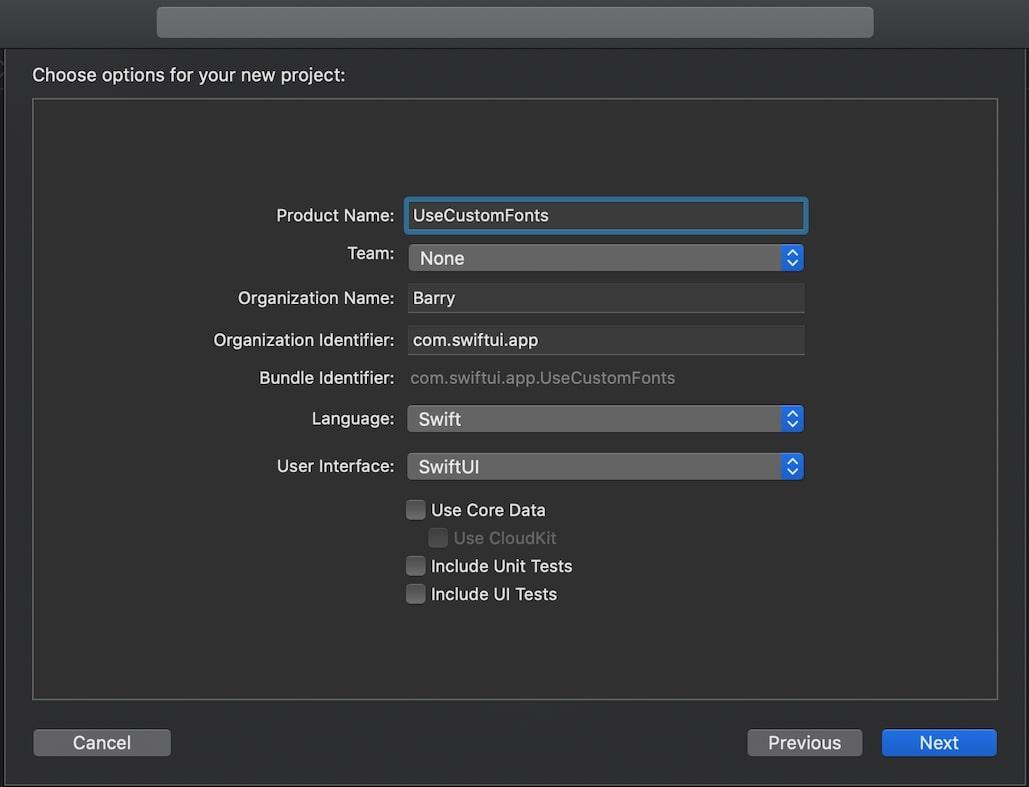Tick the Include Unit Tests checkbox
This screenshot has width=1029, height=787.
click(x=416, y=566)
